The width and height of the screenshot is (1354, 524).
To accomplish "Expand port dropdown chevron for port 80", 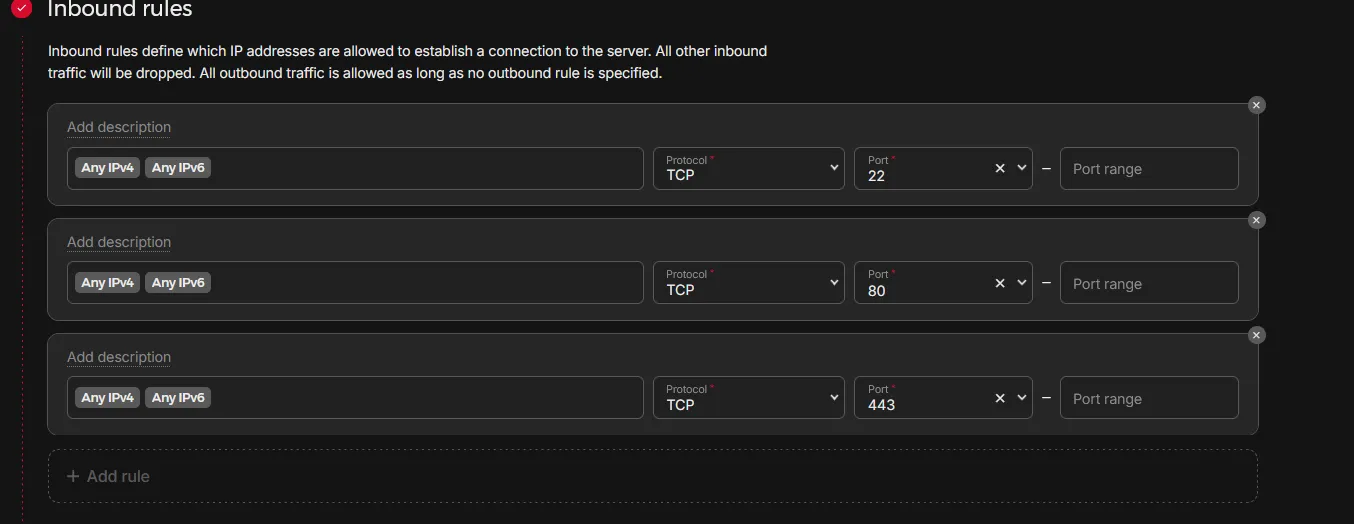I will [1021, 284].
